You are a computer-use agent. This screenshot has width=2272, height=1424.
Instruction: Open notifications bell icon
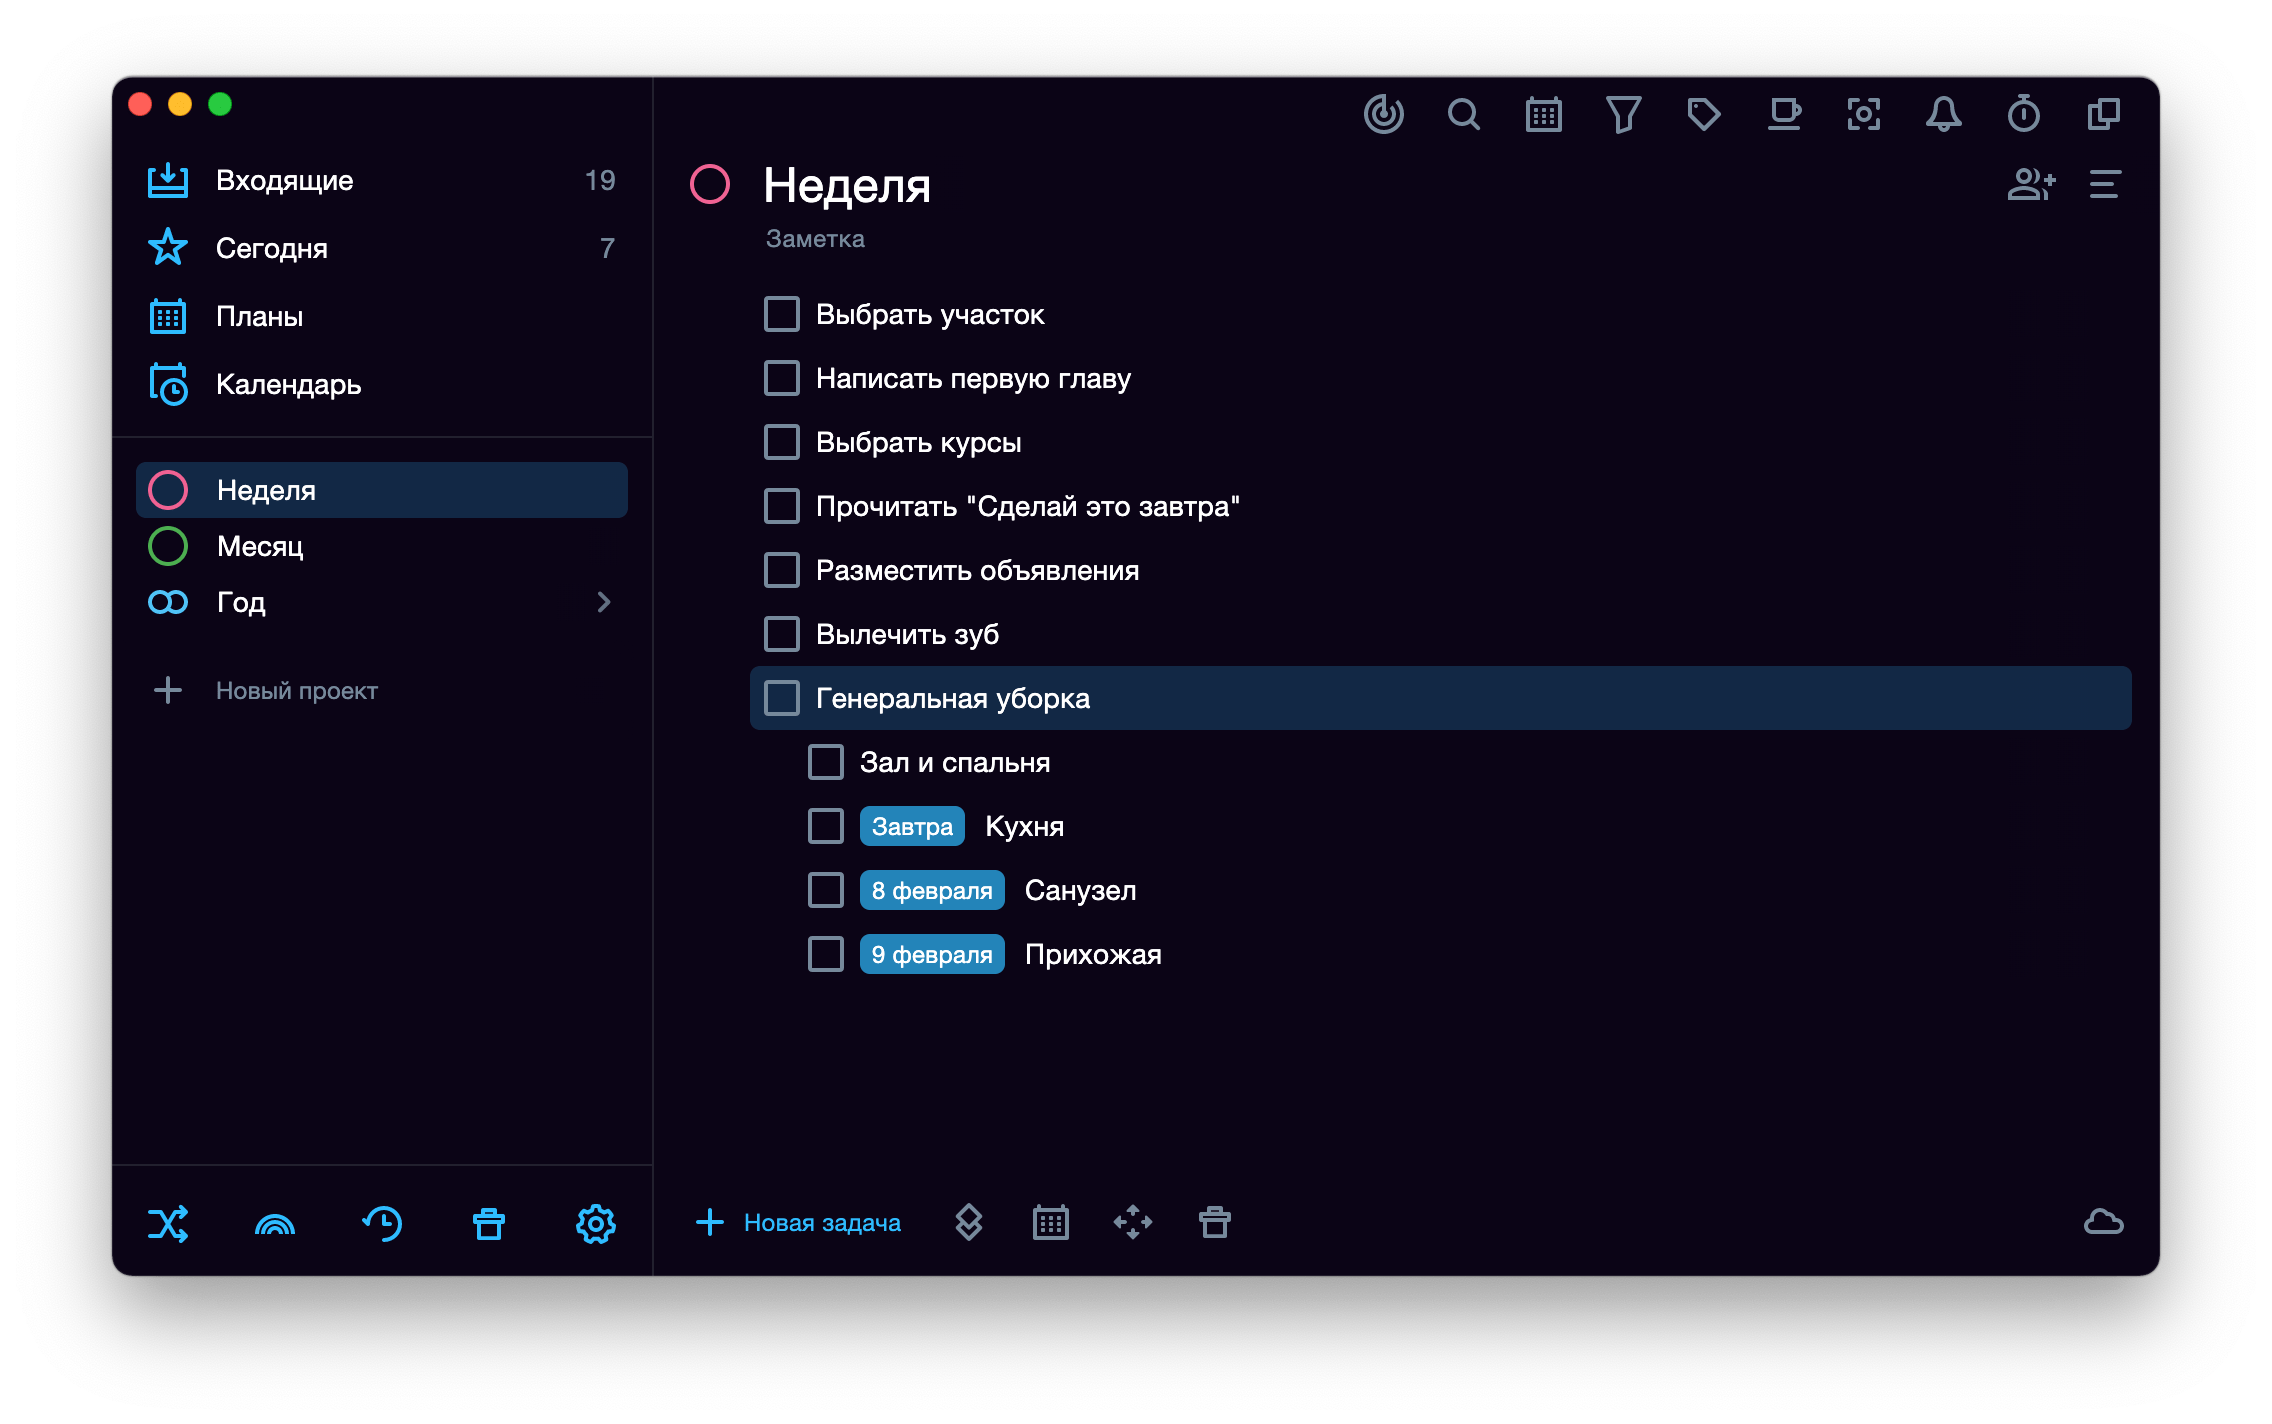click(x=1944, y=114)
